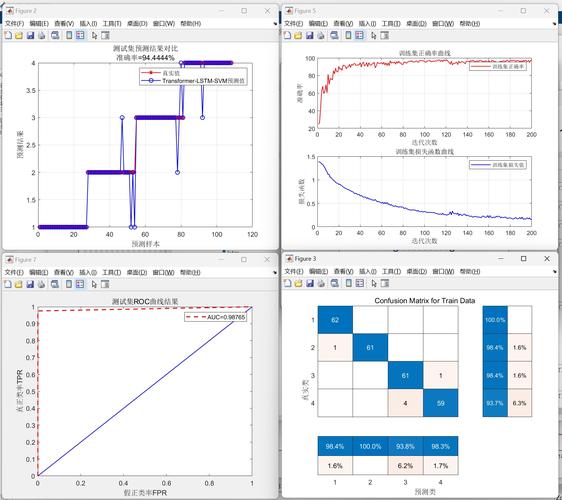Select Edit Plot arrow in Figure 2 toolbar

tap(94, 35)
